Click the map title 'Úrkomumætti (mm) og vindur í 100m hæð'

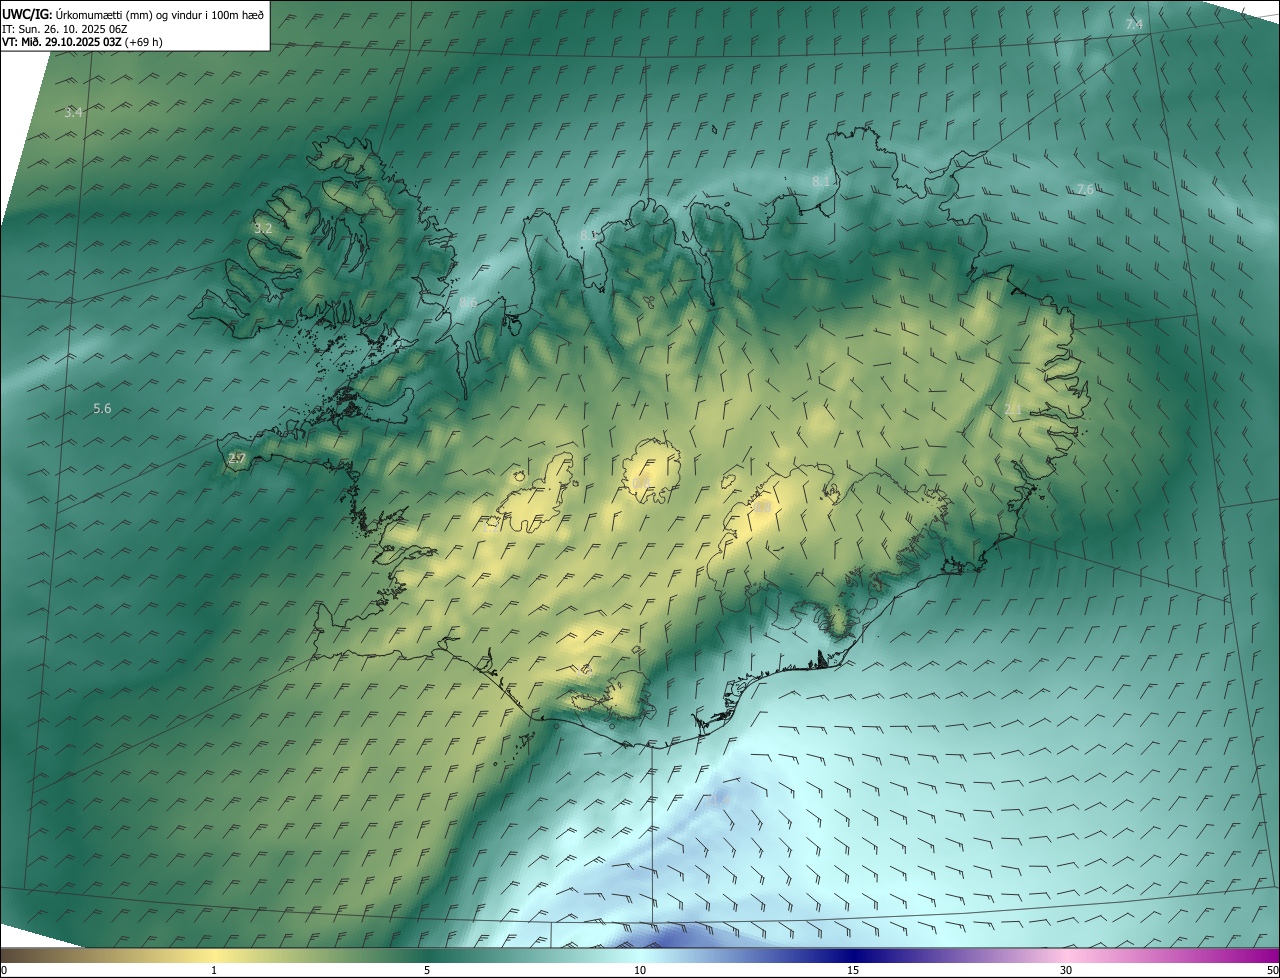(x=158, y=14)
